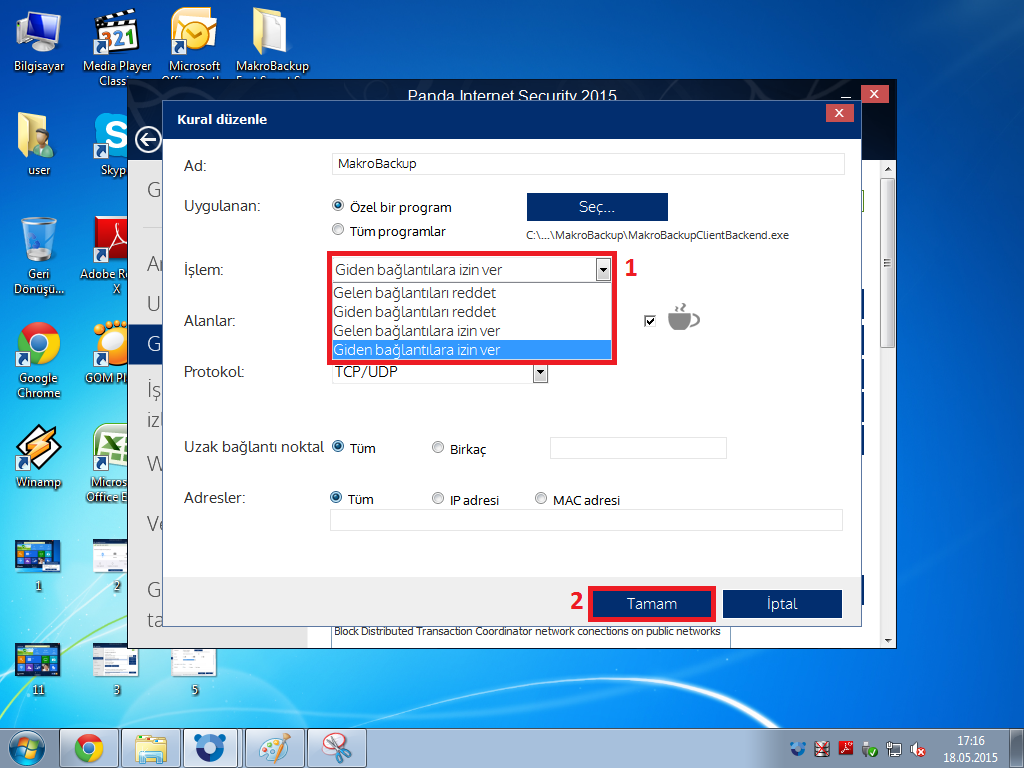1024x768 pixels.
Task: Click the network icon in the system tray
Action: click(x=893, y=749)
